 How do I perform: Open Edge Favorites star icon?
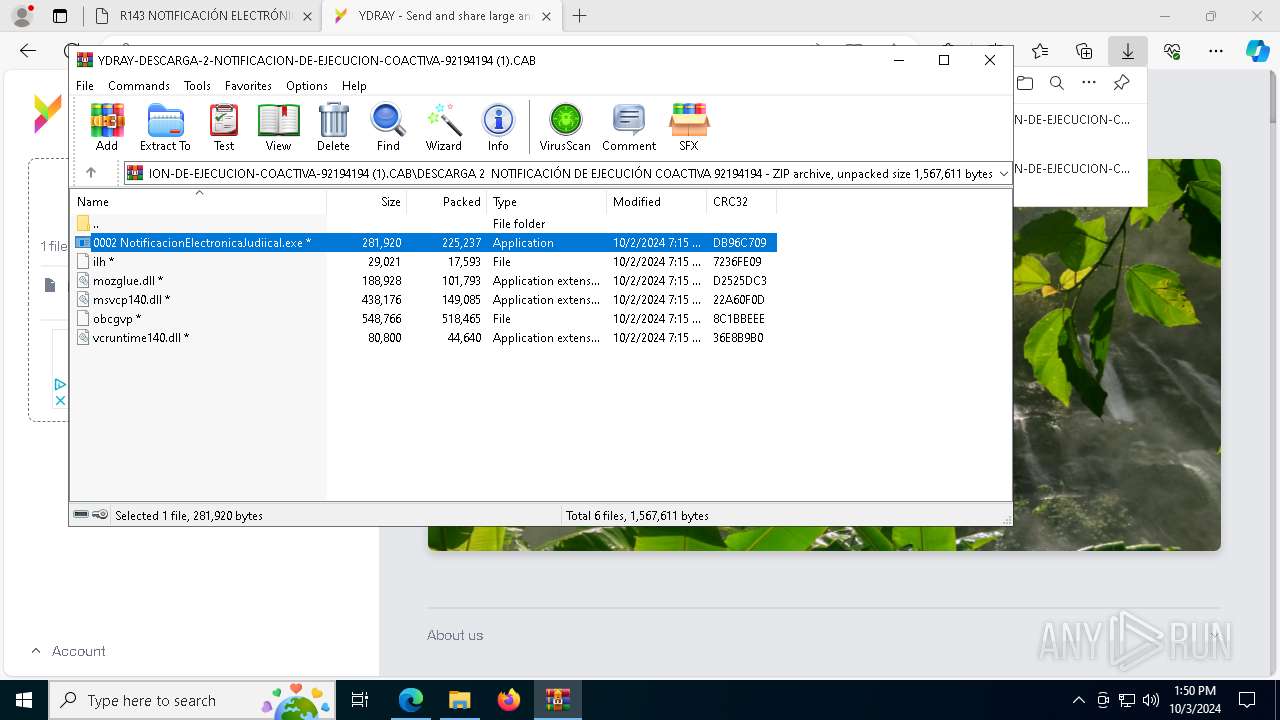(1040, 51)
